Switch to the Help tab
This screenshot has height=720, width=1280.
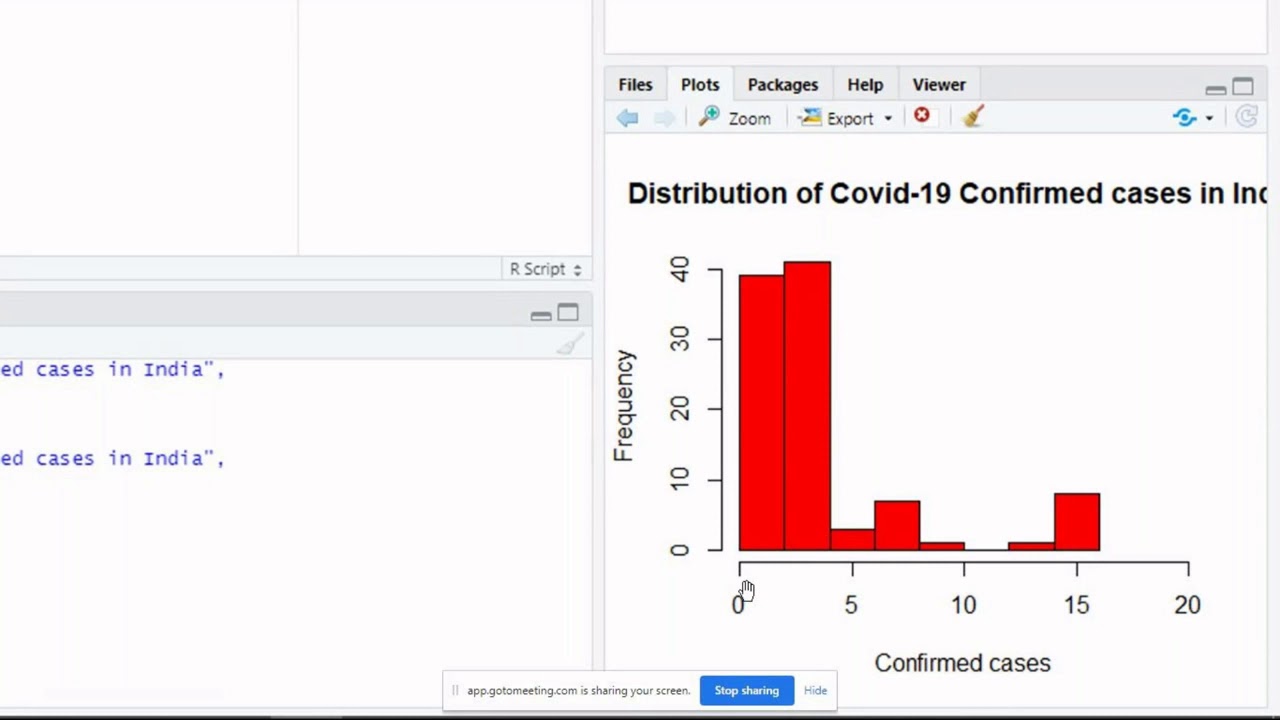click(x=865, y=85)
